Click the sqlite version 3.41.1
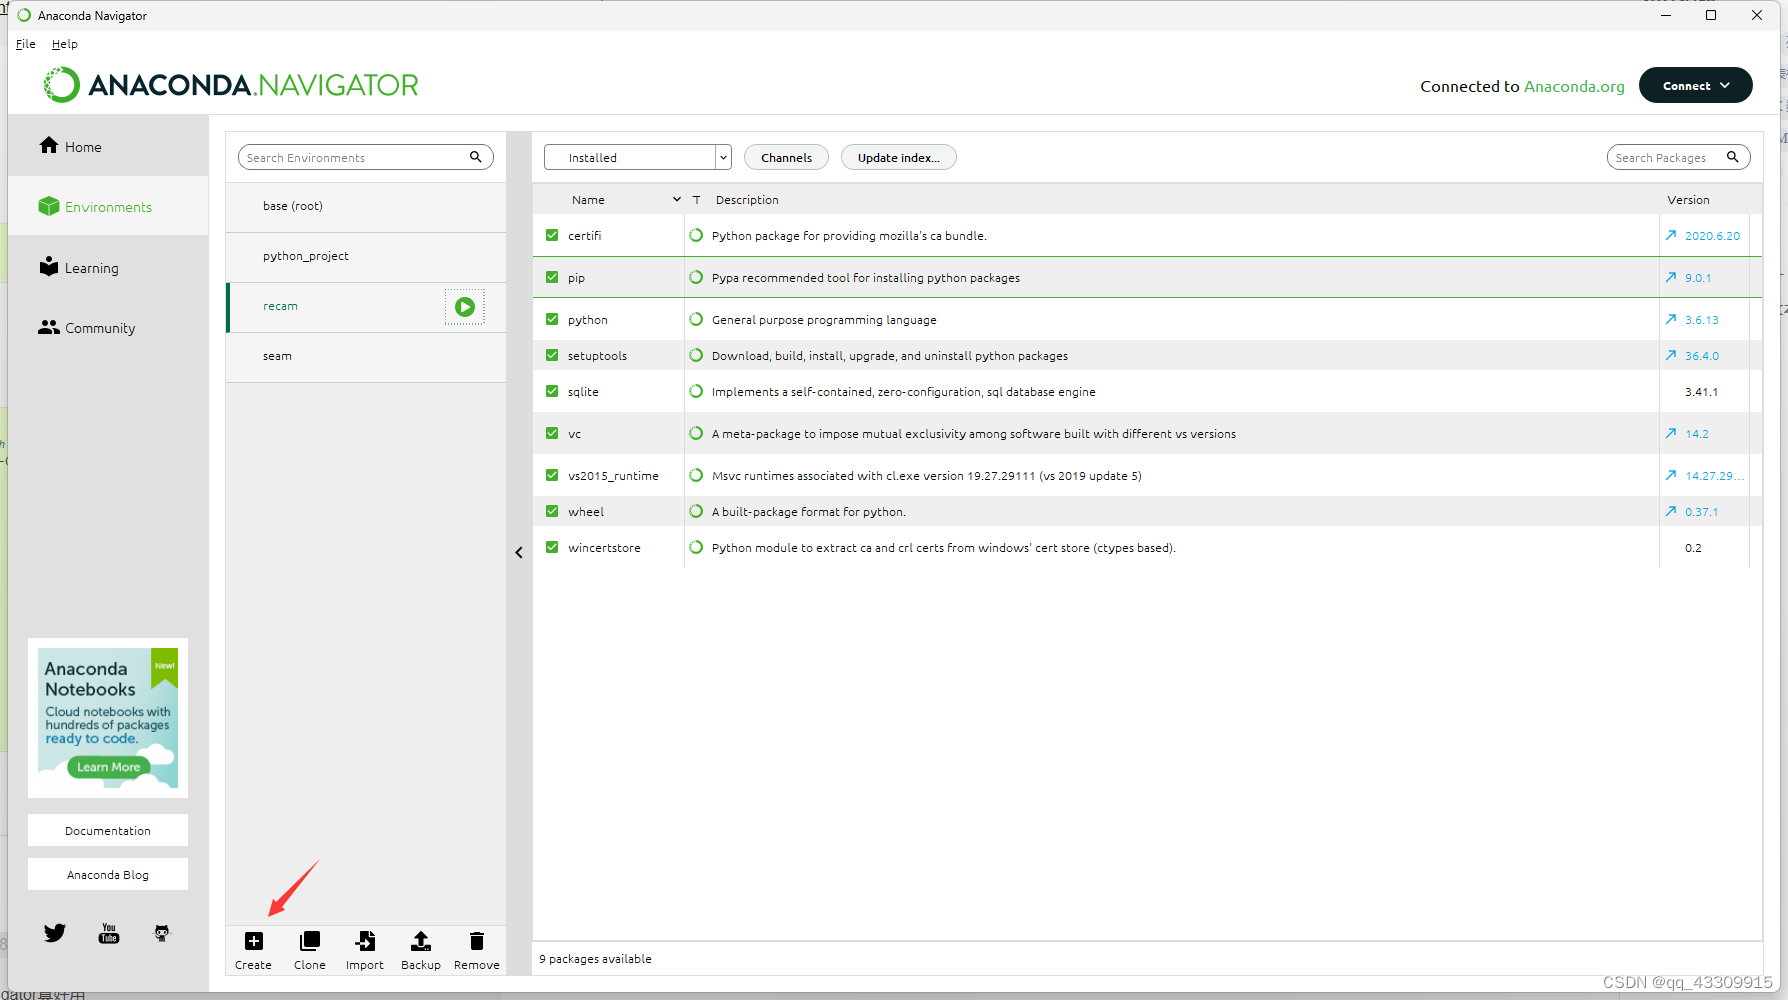 [1701, 392]
